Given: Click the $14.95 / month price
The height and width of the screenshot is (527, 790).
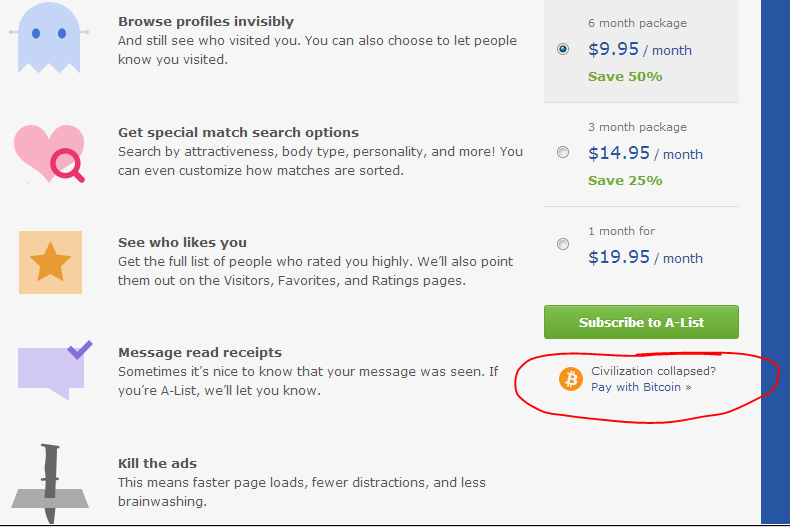Looking at the screenshot, I should point(645,153).
